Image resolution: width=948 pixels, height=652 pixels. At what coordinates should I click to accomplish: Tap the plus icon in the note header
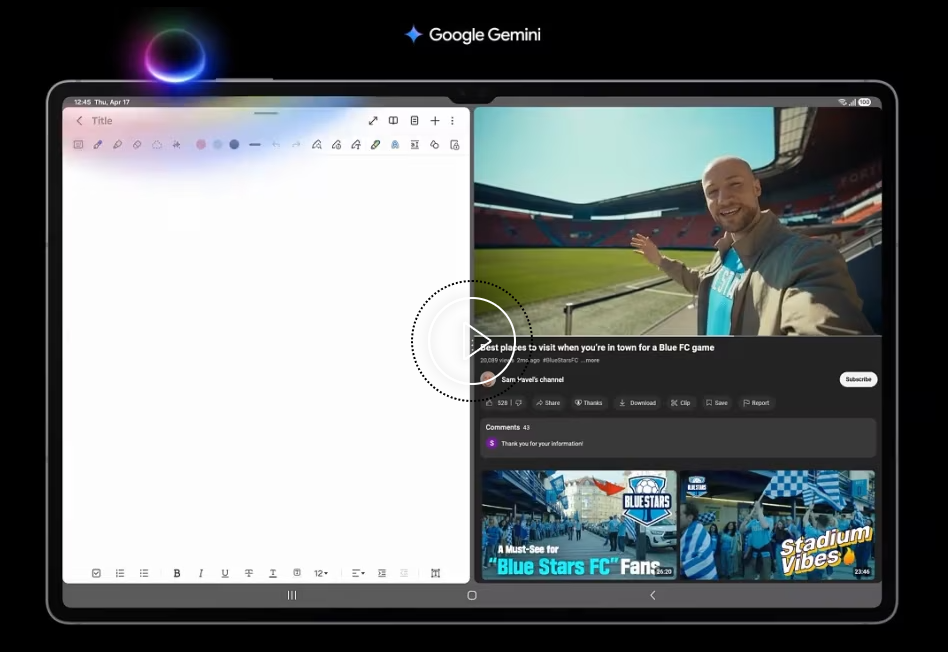435,121
